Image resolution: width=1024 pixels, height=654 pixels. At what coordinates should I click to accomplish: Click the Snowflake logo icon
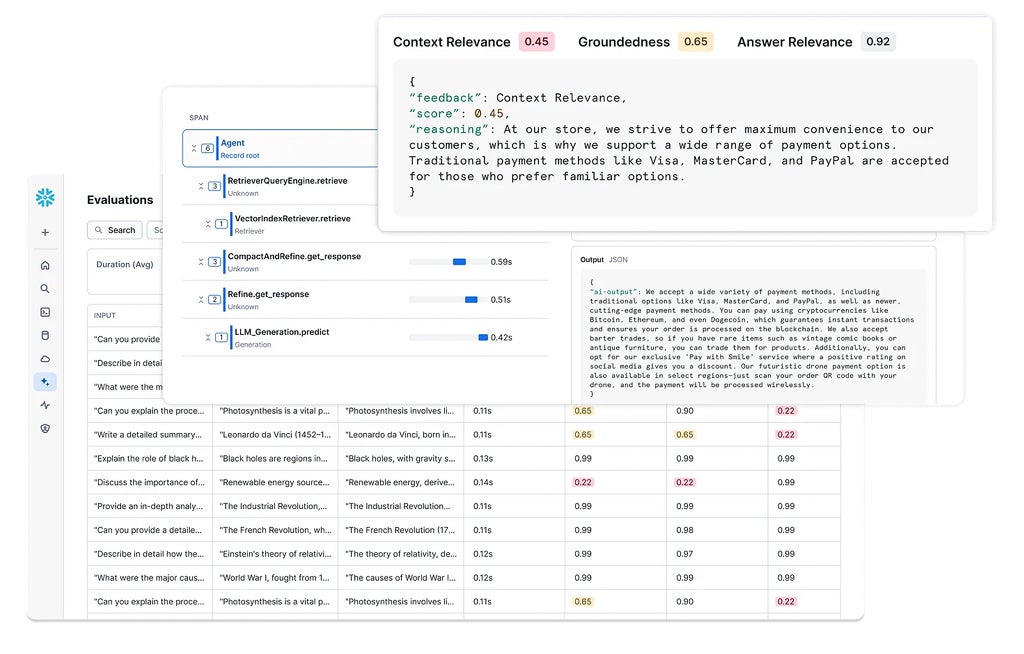tap(44, 197)
